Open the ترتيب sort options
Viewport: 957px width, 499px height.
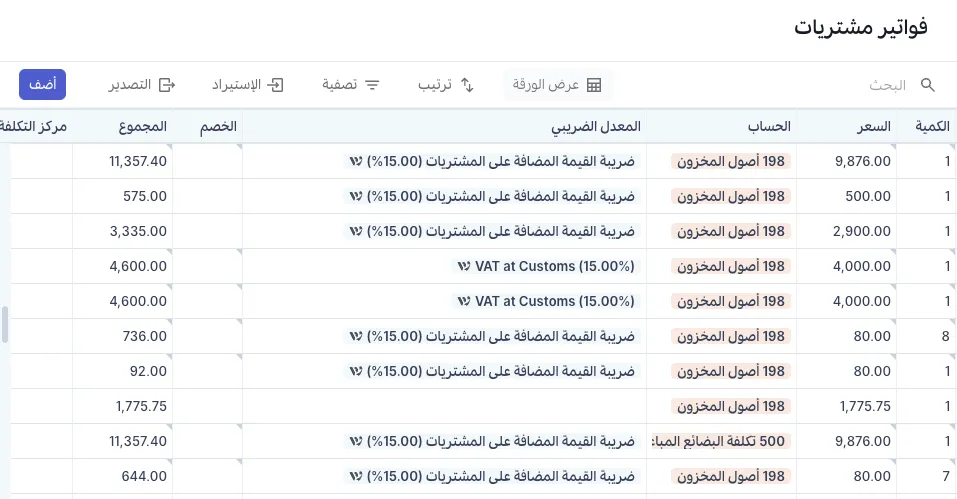pos(446,85)
